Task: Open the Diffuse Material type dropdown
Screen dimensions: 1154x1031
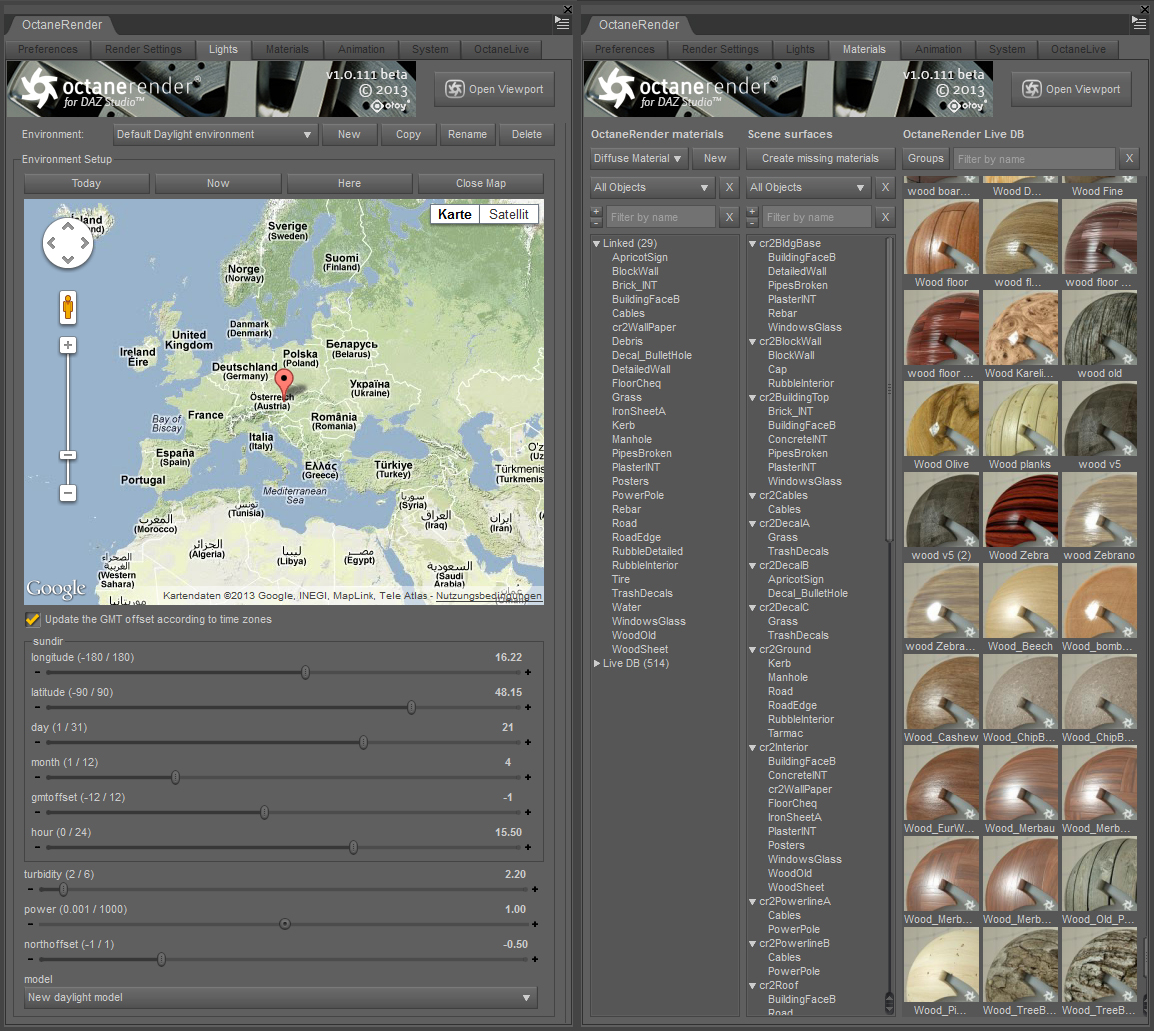Action: tap(637, 158)
